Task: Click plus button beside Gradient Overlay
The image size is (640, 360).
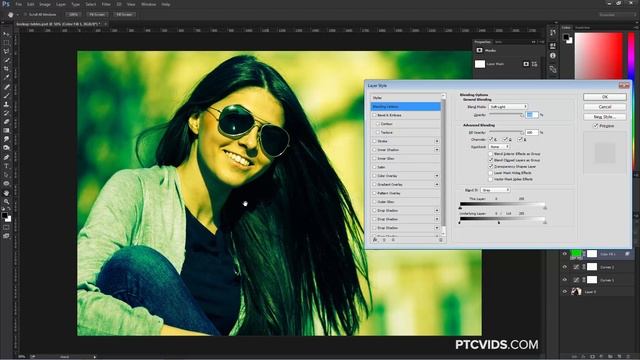Action: [x=437, y=184]
